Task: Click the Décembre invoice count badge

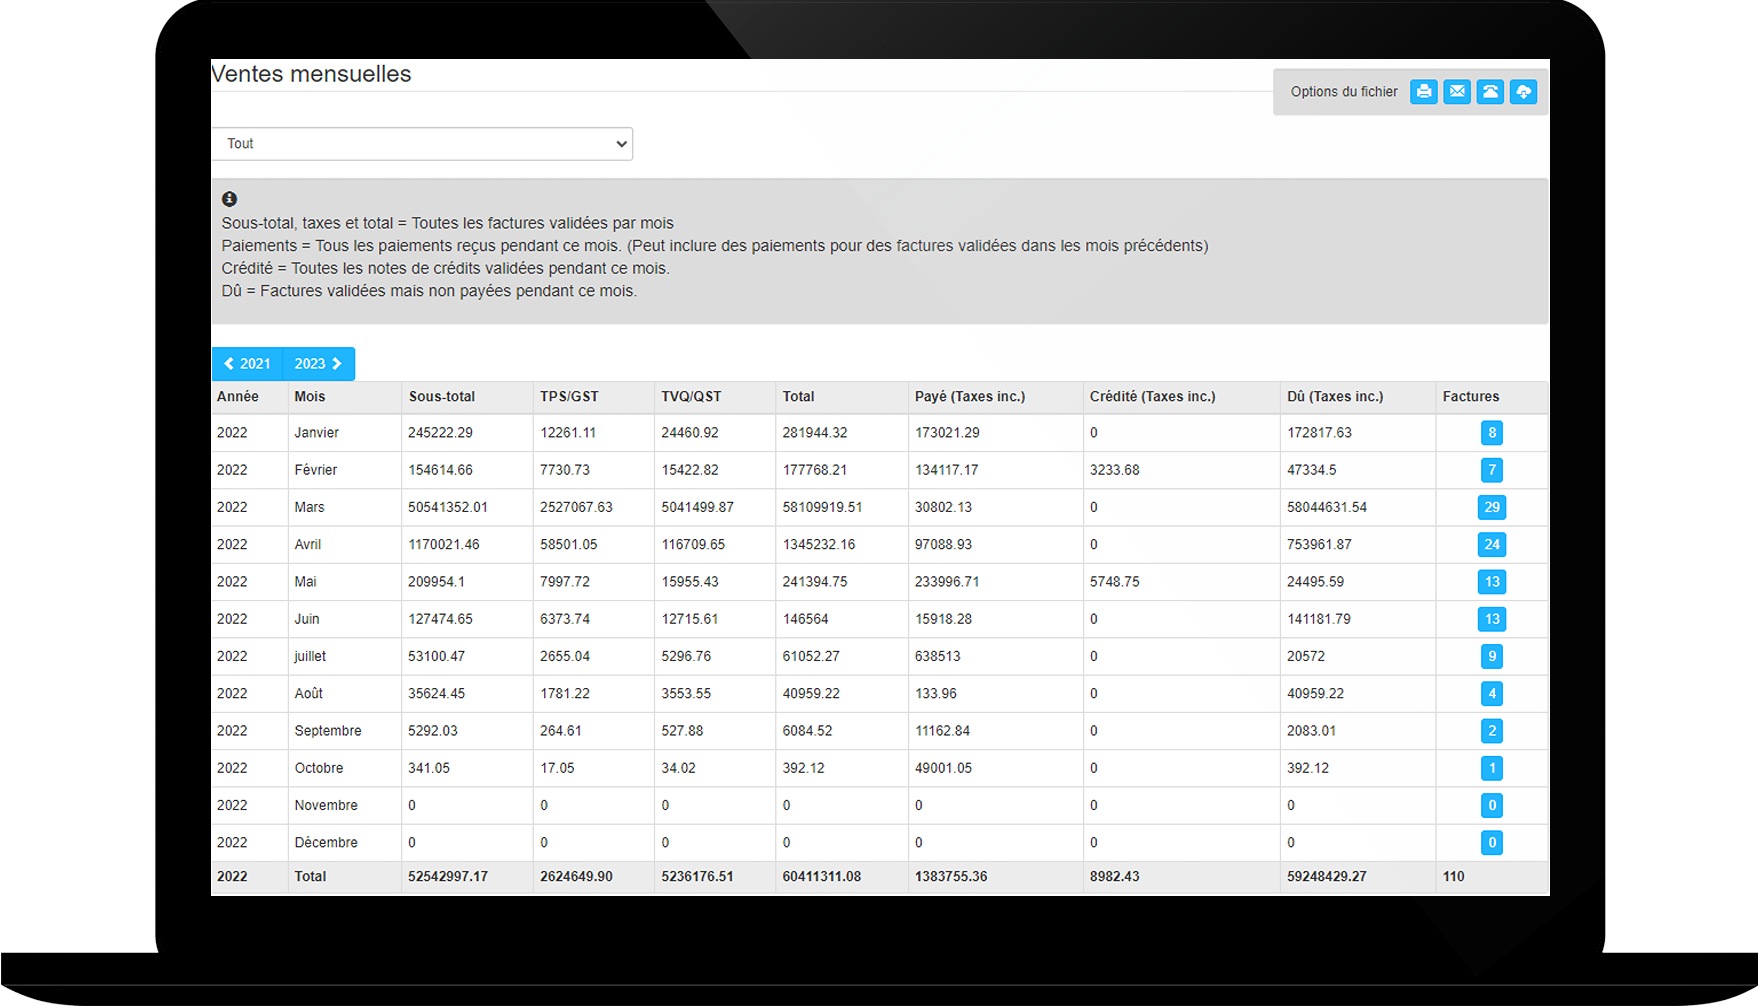Action: click(1491, 843)
